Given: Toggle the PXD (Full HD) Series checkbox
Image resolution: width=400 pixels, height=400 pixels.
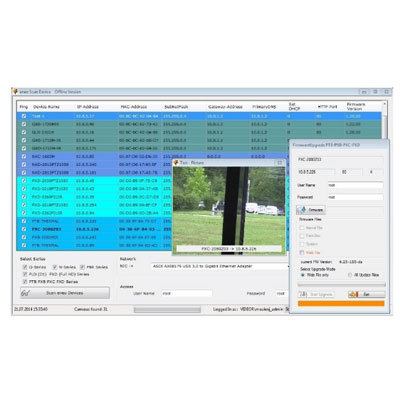Looking at the screenshot, I should [x=25, y=274].
